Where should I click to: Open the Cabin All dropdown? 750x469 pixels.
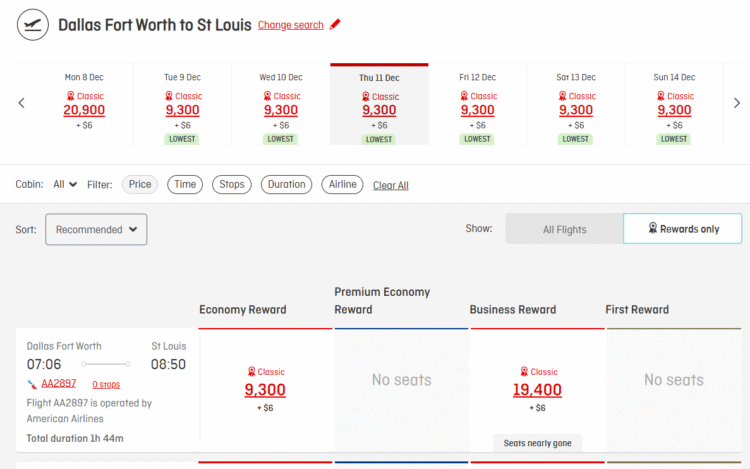tap(65, 184)
